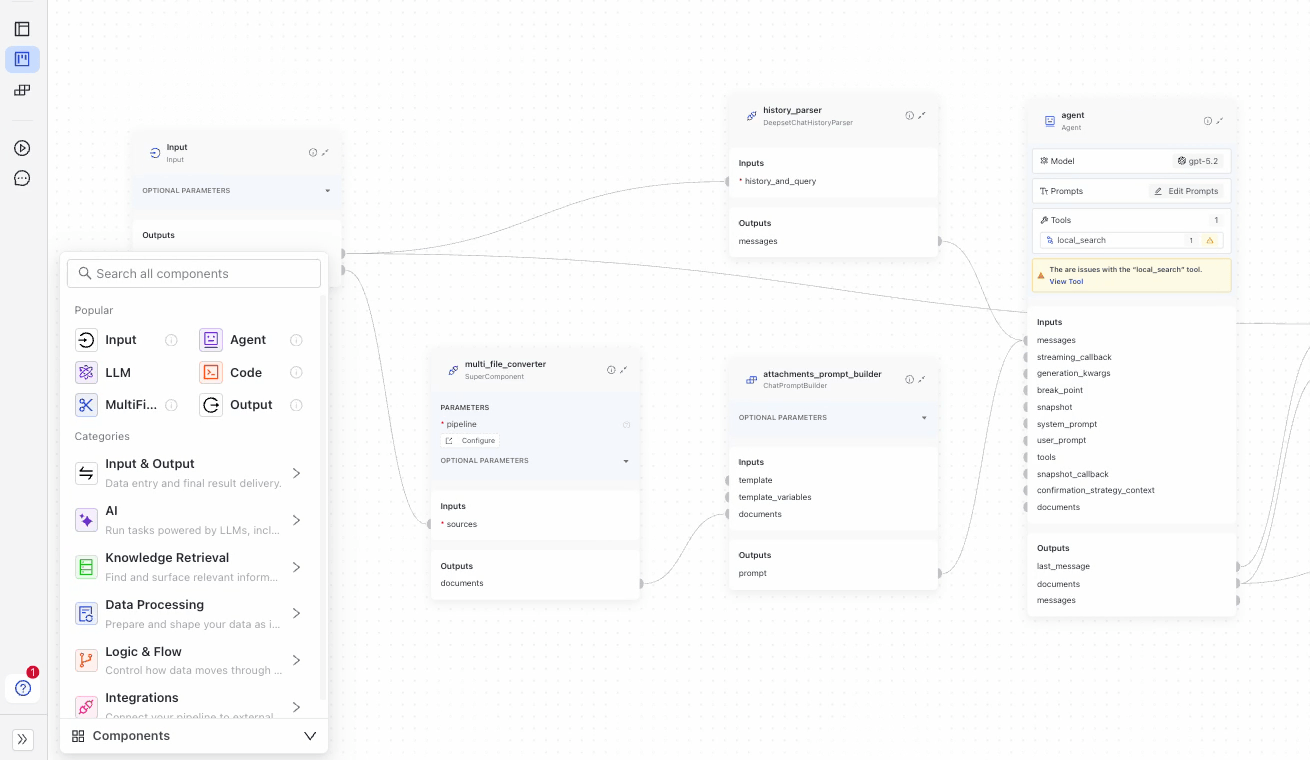Click the info icon on history_parser node
Viewport: 1310px width, 760px height.
coord(909,116)
